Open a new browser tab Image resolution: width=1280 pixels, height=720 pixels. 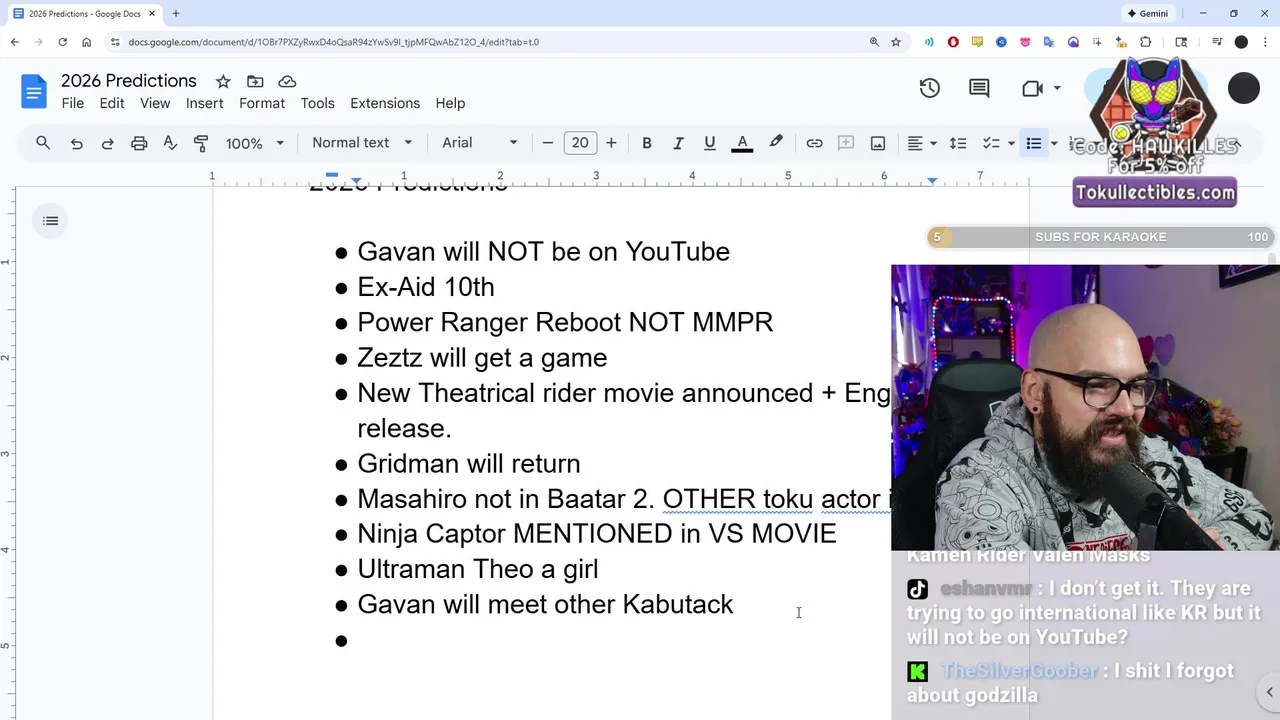(175, 14)
